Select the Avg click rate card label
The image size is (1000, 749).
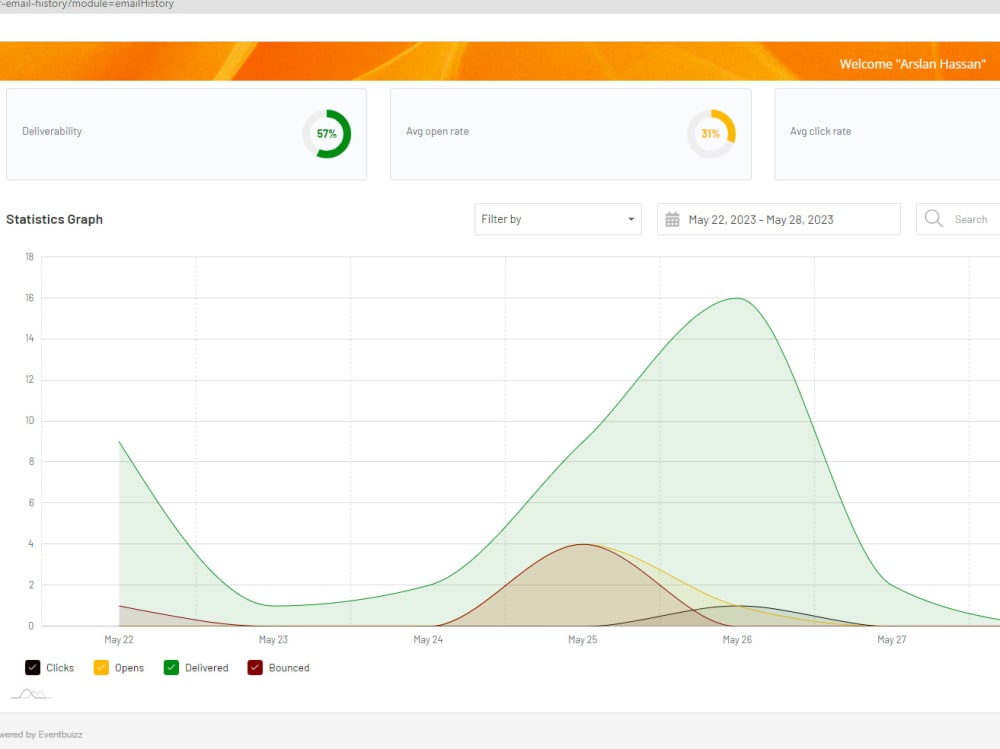[820, 131]
